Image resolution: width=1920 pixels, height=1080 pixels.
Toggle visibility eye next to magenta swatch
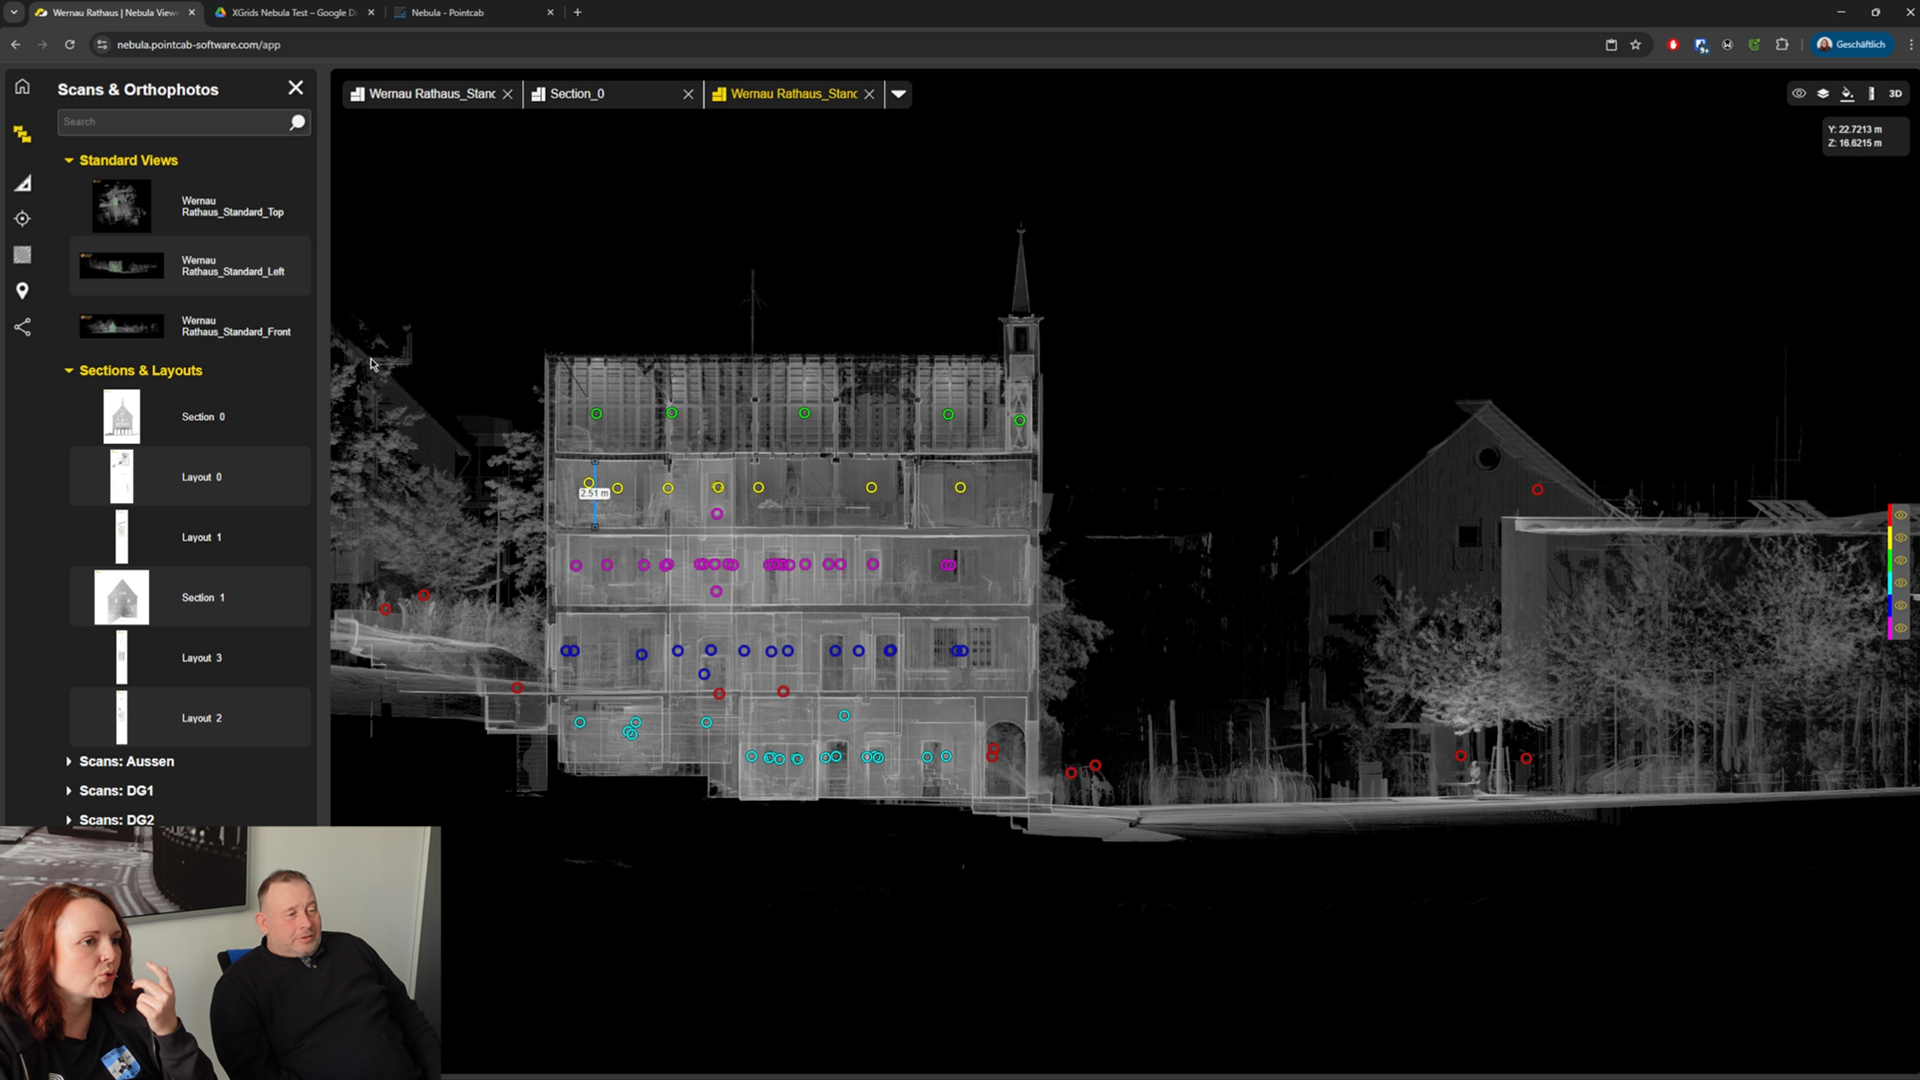pyautogui.click(x=1901, y=628)
